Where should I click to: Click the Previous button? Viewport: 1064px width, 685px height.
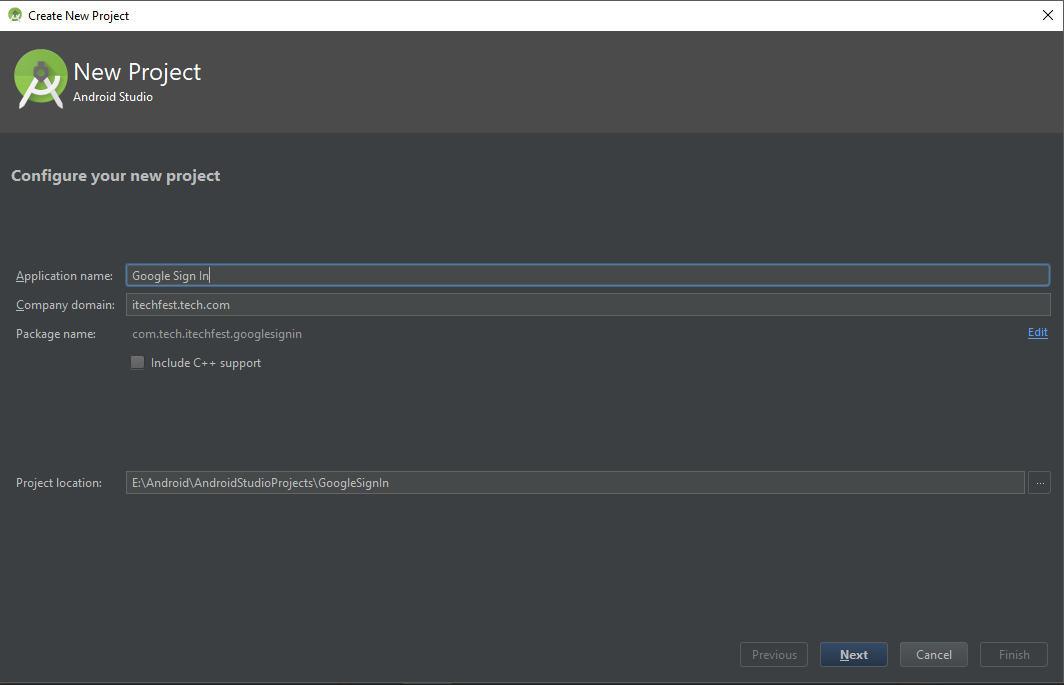coord(773,654)
